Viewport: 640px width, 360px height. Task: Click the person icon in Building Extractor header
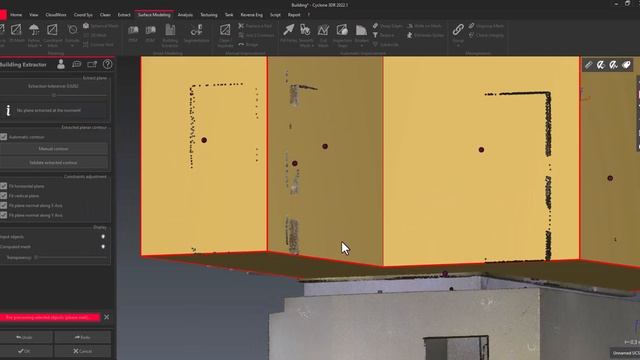[x=61, y=64]
